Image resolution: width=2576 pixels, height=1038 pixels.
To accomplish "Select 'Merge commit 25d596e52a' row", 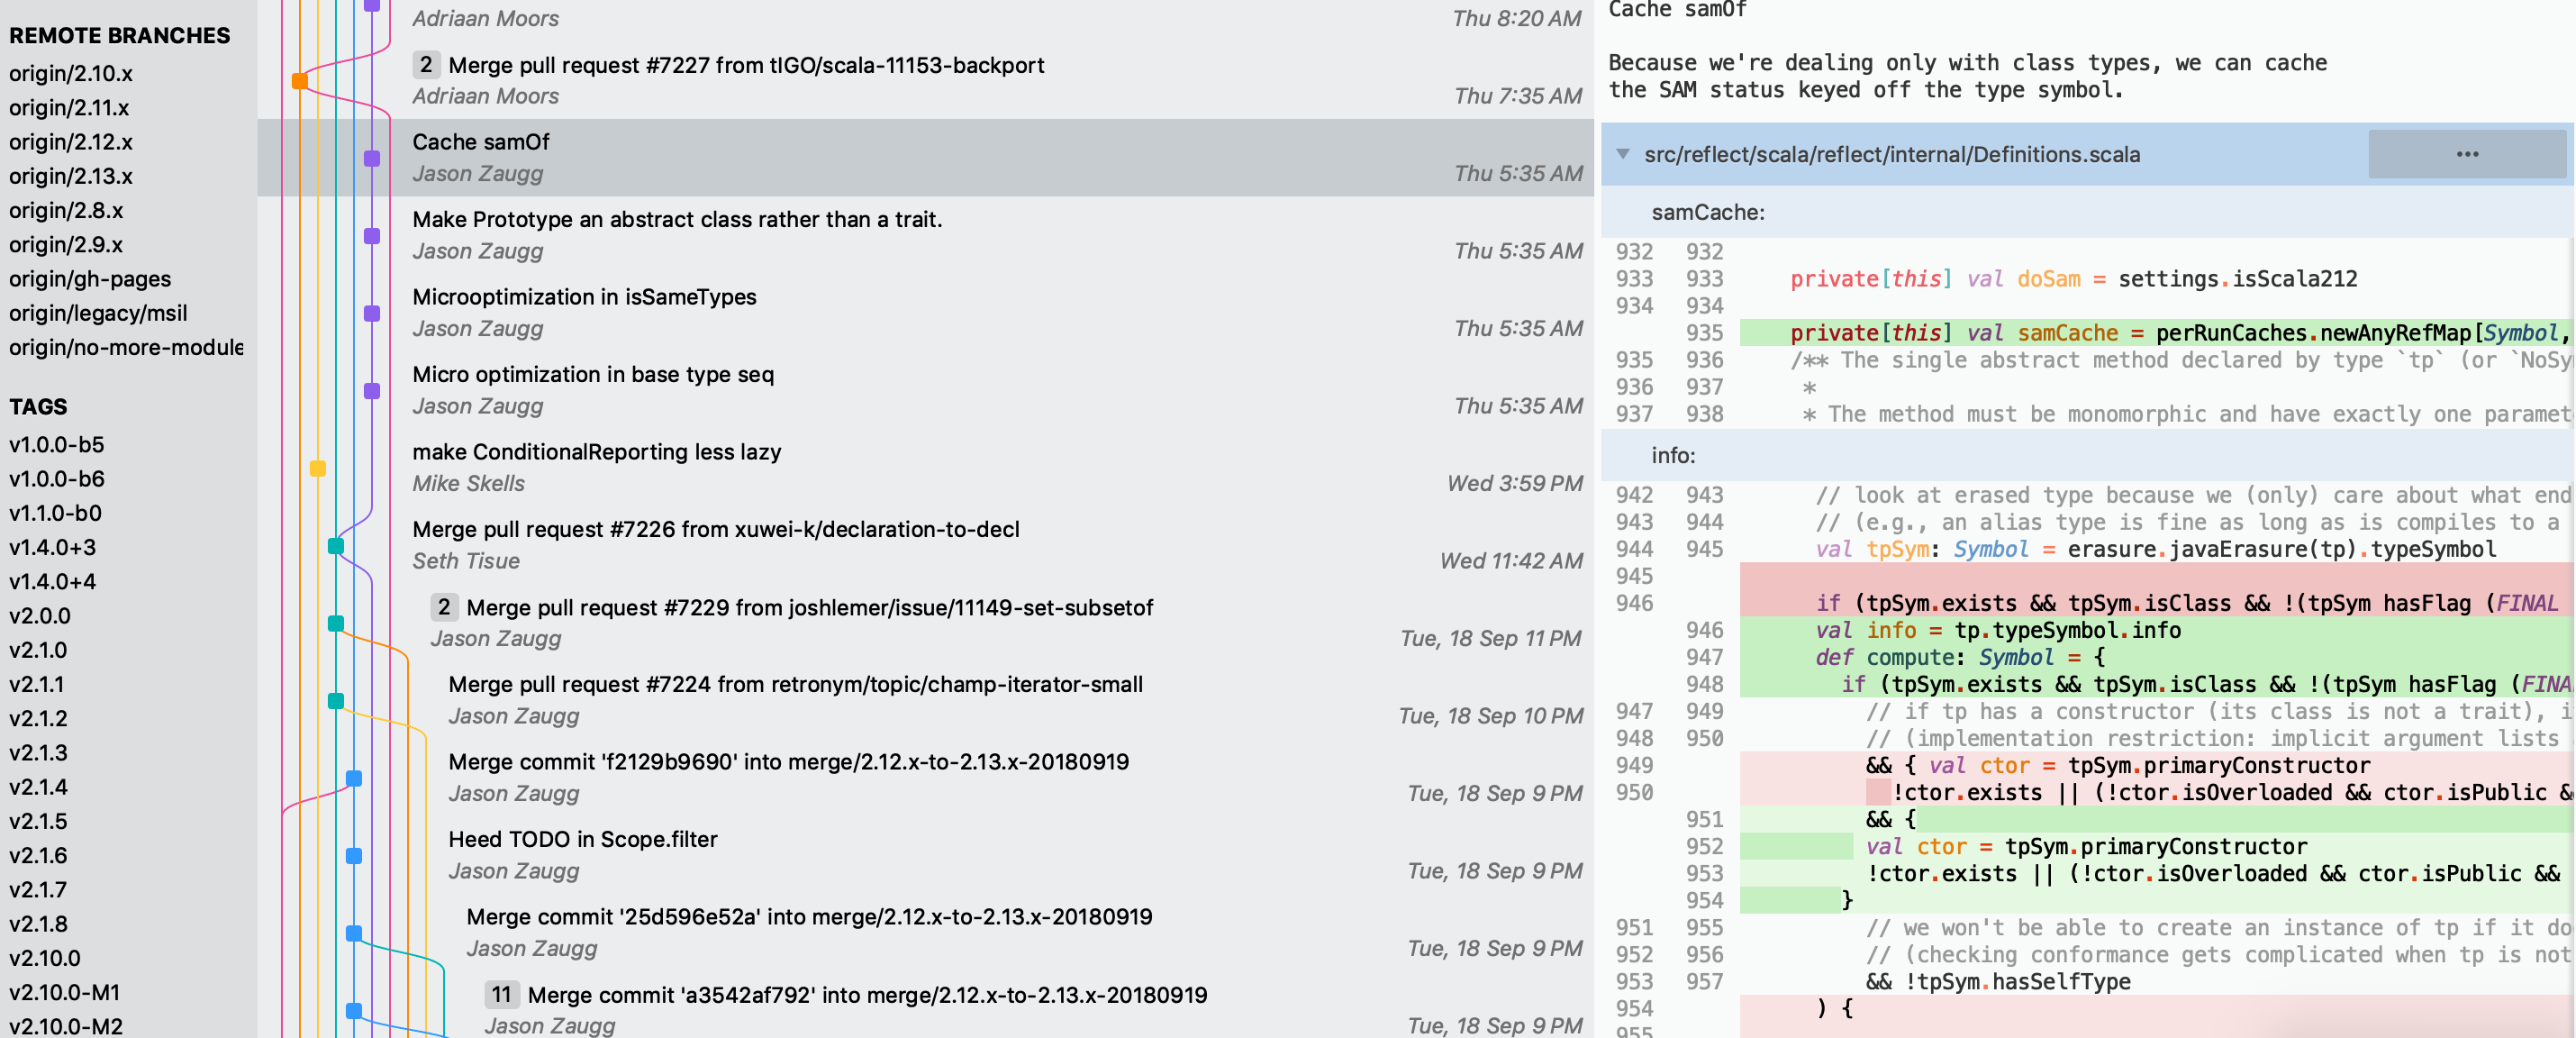I will point(925,932).
